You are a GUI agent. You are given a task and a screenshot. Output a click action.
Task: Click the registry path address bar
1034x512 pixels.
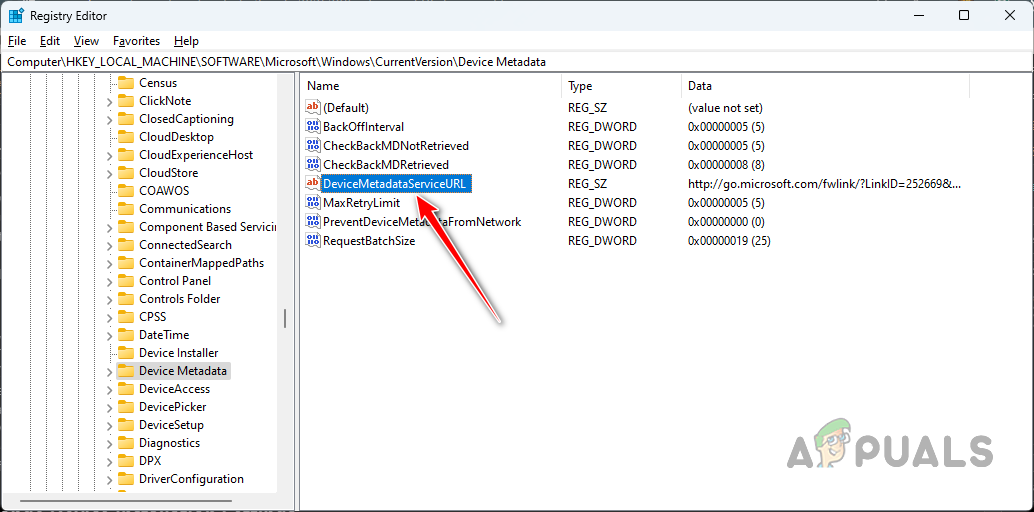pos(517,61)
